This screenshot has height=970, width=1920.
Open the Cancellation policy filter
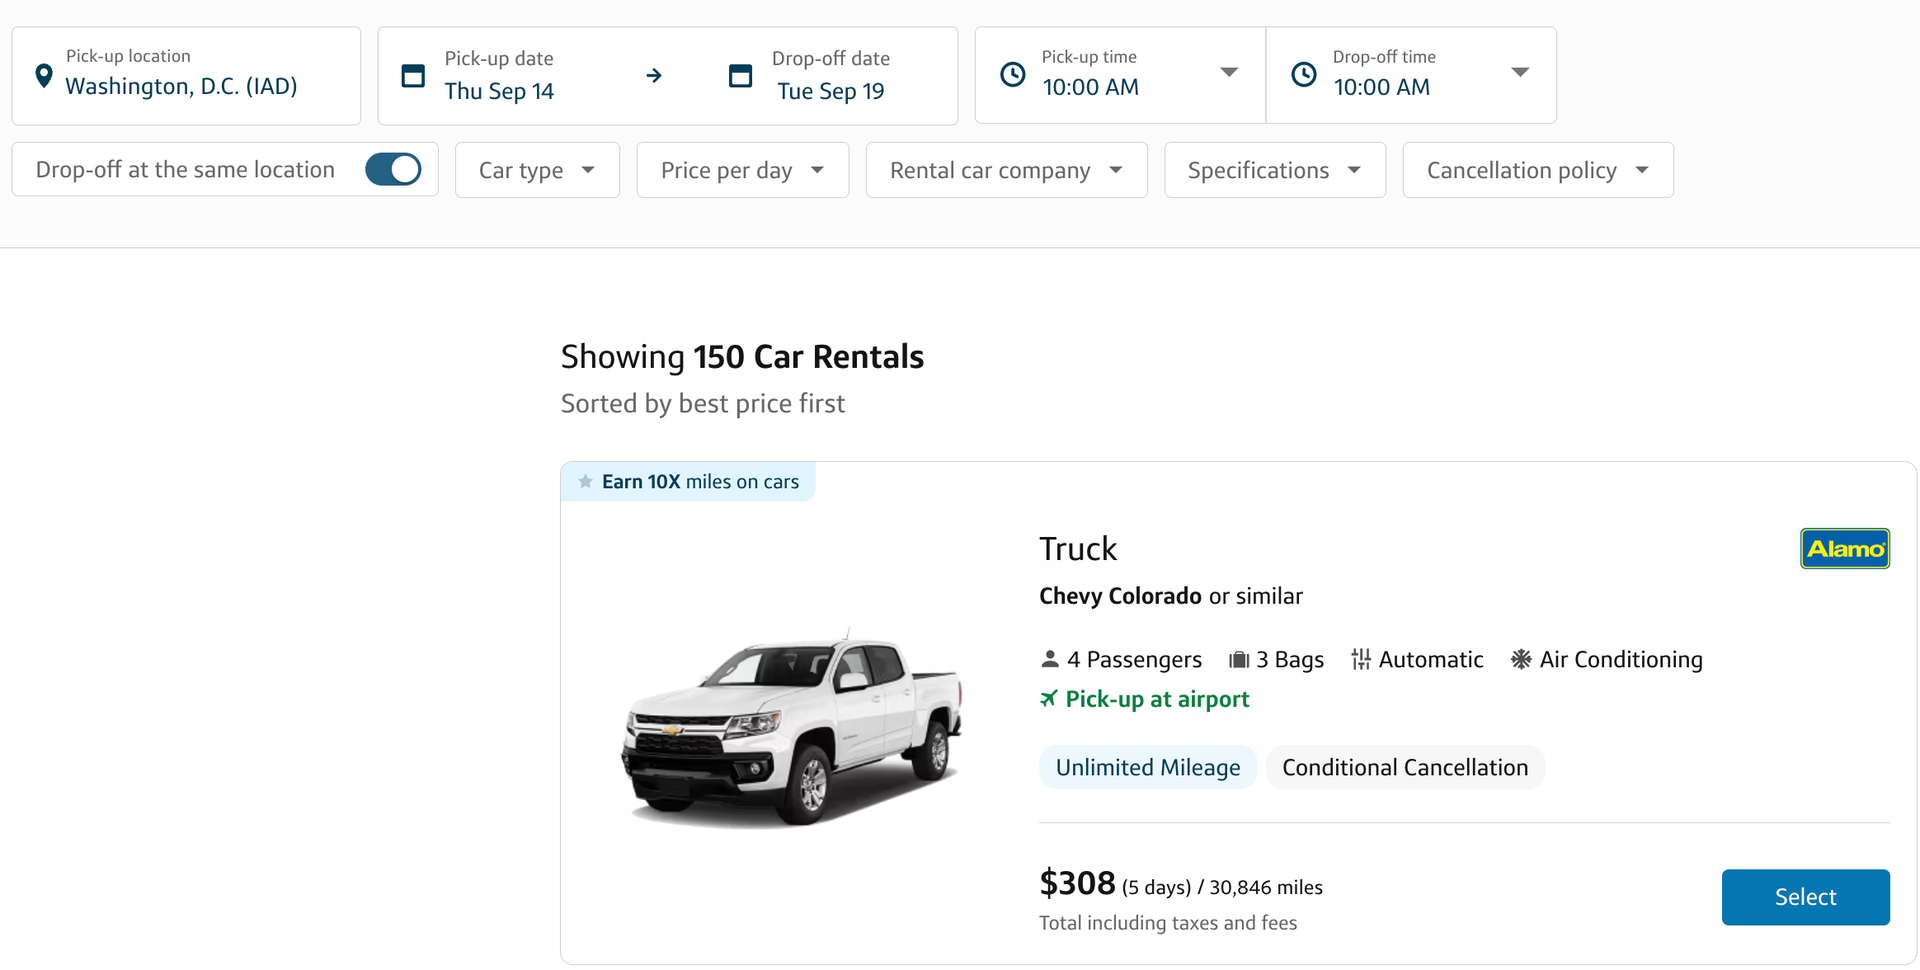coord(1537,170)
